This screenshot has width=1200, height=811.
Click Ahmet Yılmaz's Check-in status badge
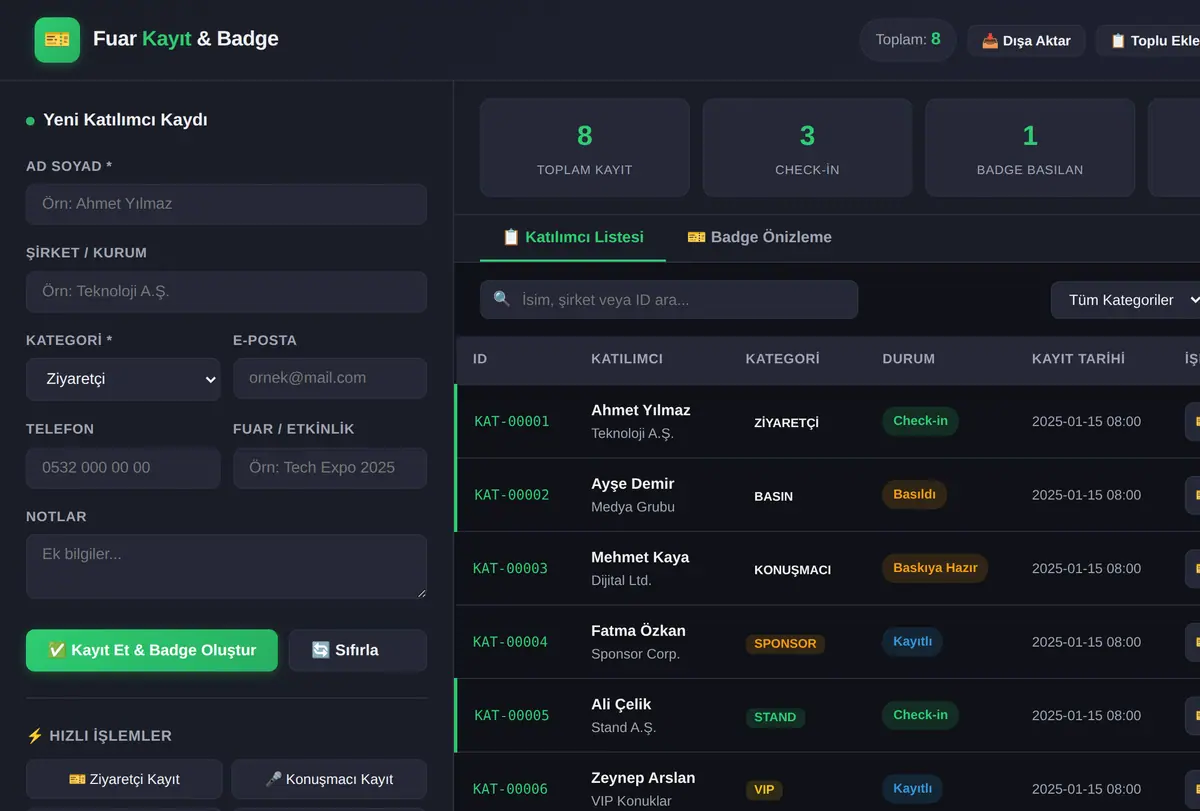pos(920,421)
